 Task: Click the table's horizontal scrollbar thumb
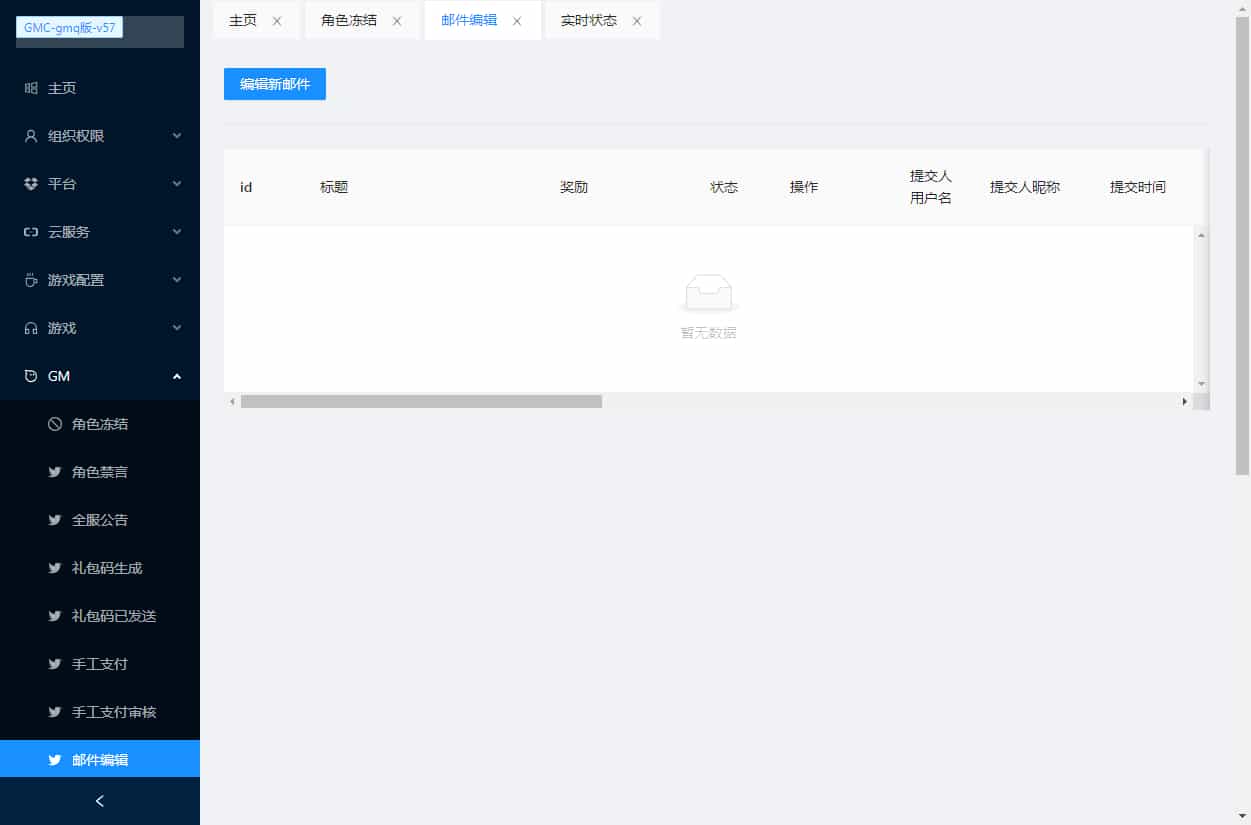421,401
